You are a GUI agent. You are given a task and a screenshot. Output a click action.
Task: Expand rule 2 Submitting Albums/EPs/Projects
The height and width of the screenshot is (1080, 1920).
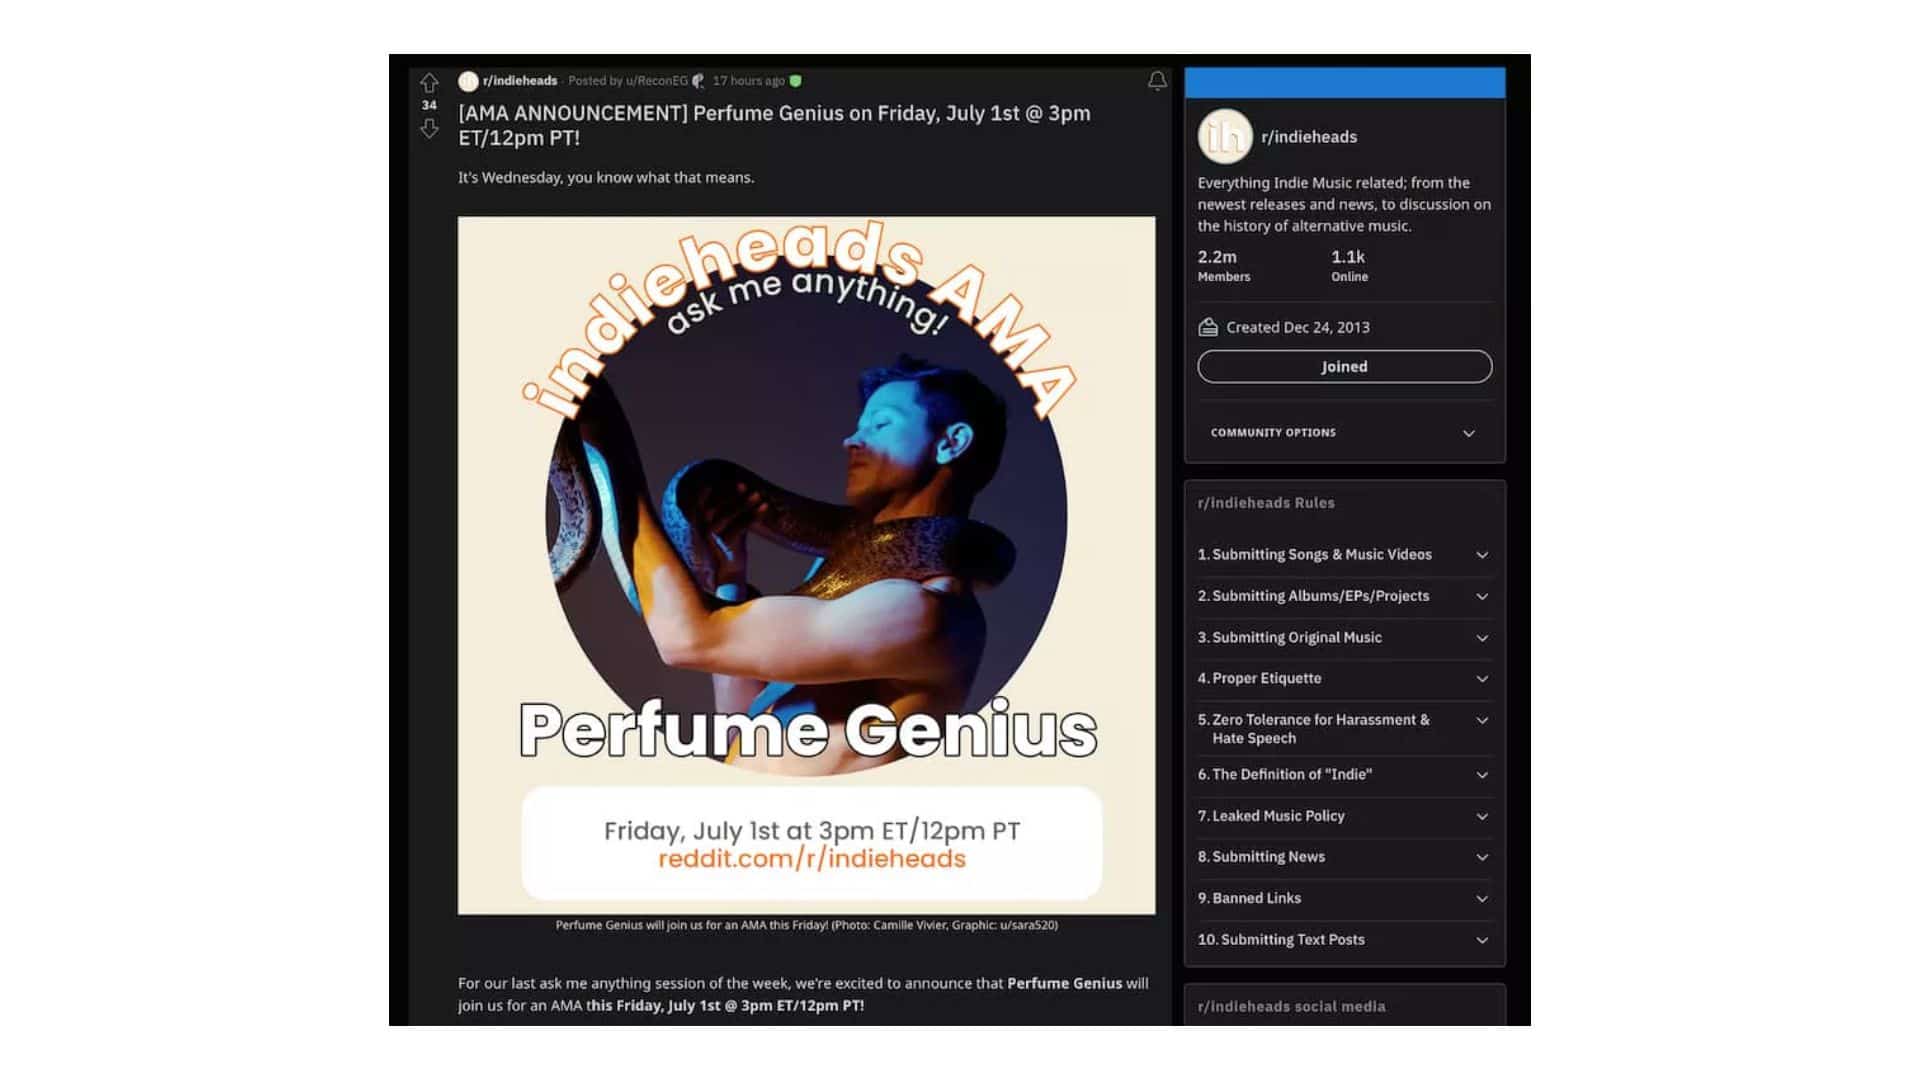pyautogui.click(x=1345, y=596)
